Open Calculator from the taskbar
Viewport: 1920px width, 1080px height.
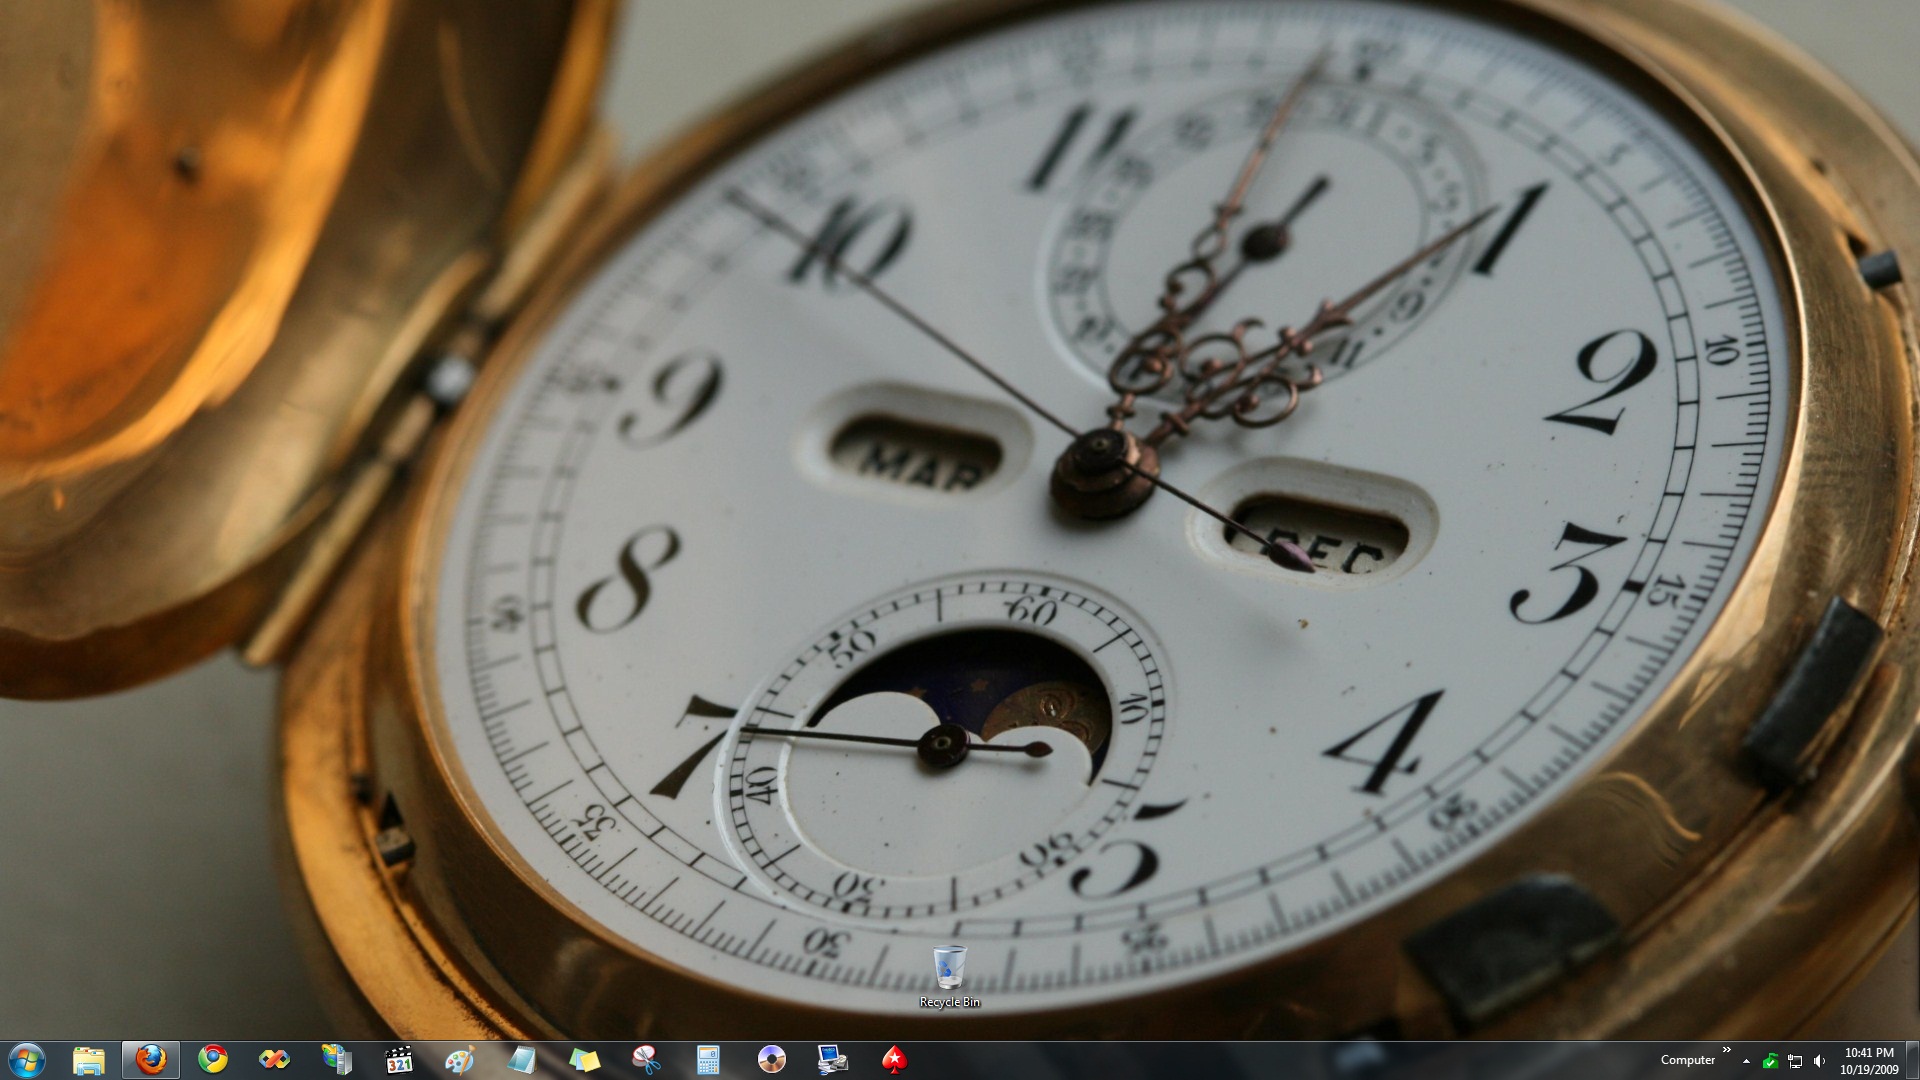click(708, 1059)
